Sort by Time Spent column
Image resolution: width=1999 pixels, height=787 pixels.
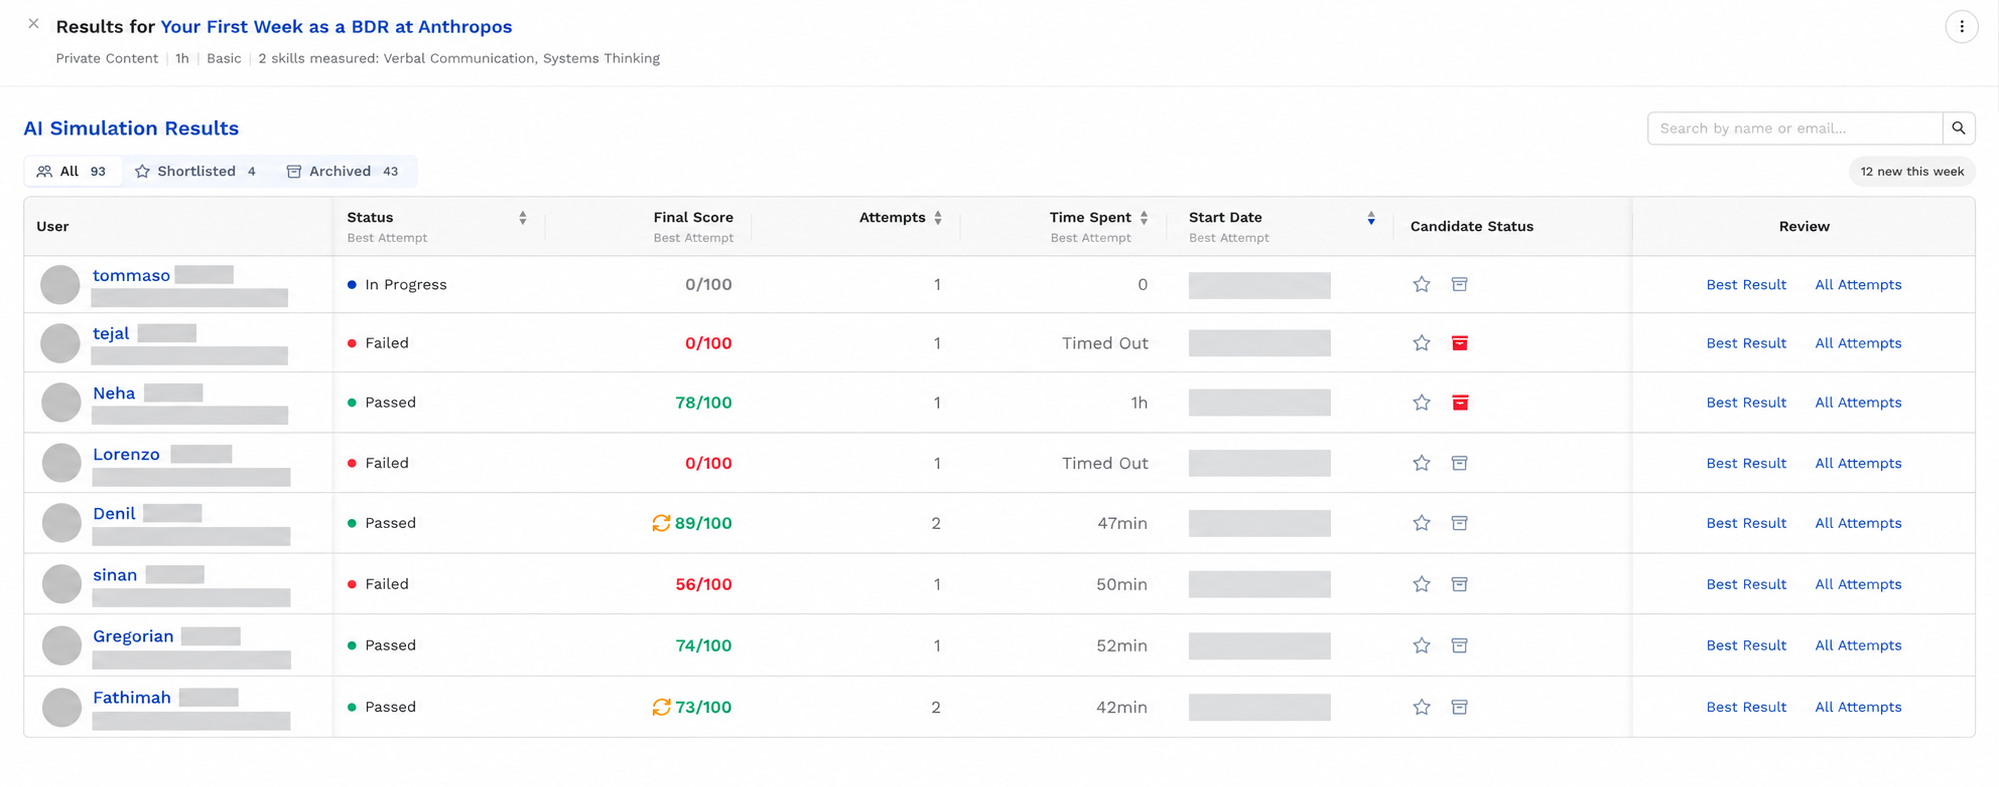pos(1144,218)
